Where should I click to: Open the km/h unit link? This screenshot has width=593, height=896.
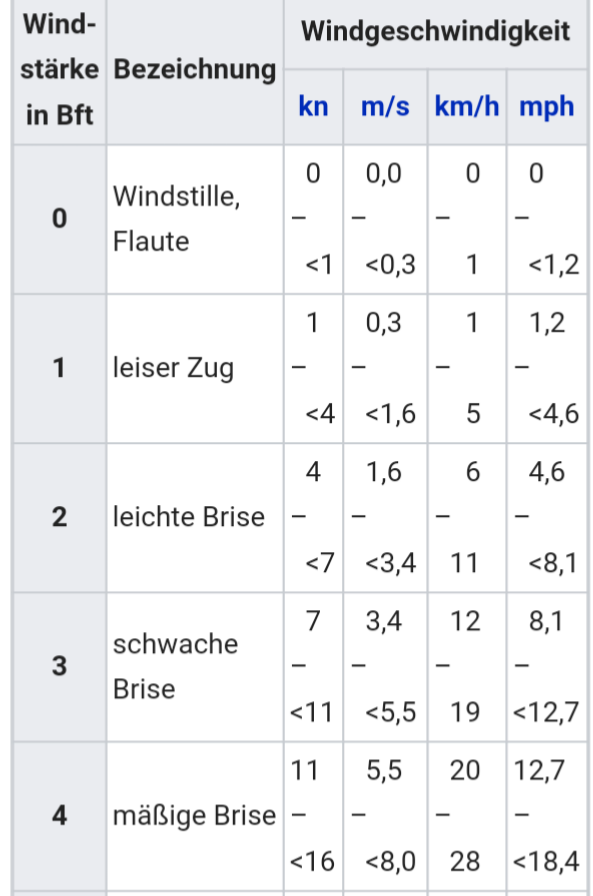pyautogui.click(x=467, y=106)
